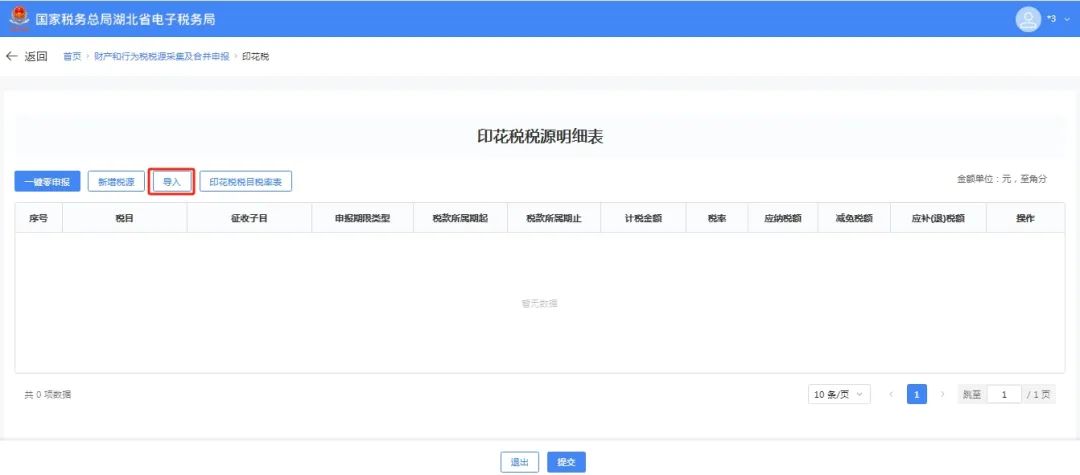Navigate to 财产和行为税税源采集及合并申报 breadcrumb
The width and height of the screenshot is (1080, 475).
tap(163, 56)
